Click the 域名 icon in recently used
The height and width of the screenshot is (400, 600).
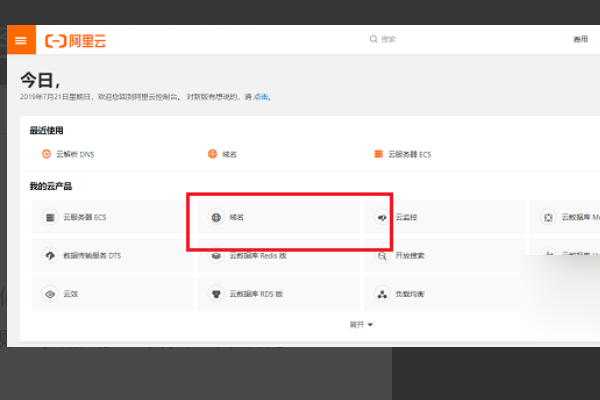212,154
